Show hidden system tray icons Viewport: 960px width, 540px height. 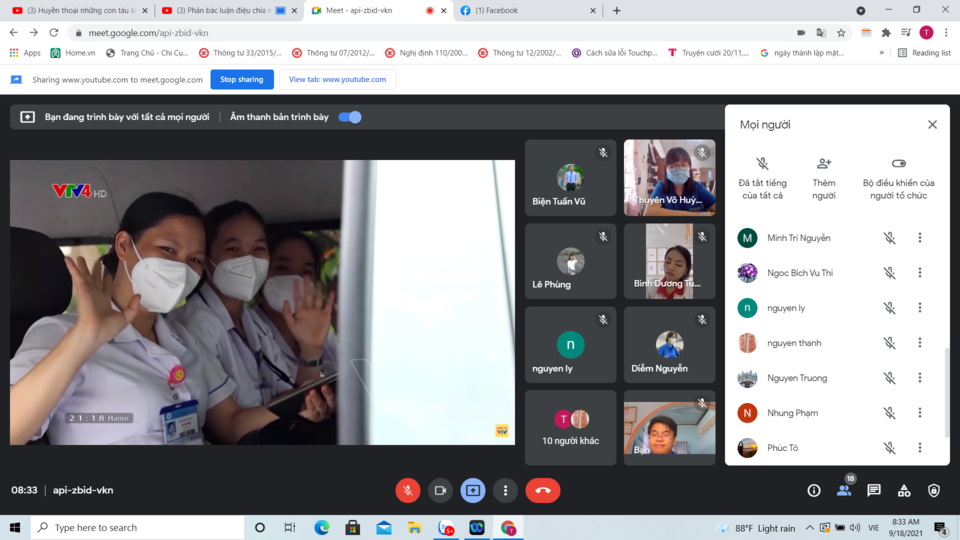809,527
